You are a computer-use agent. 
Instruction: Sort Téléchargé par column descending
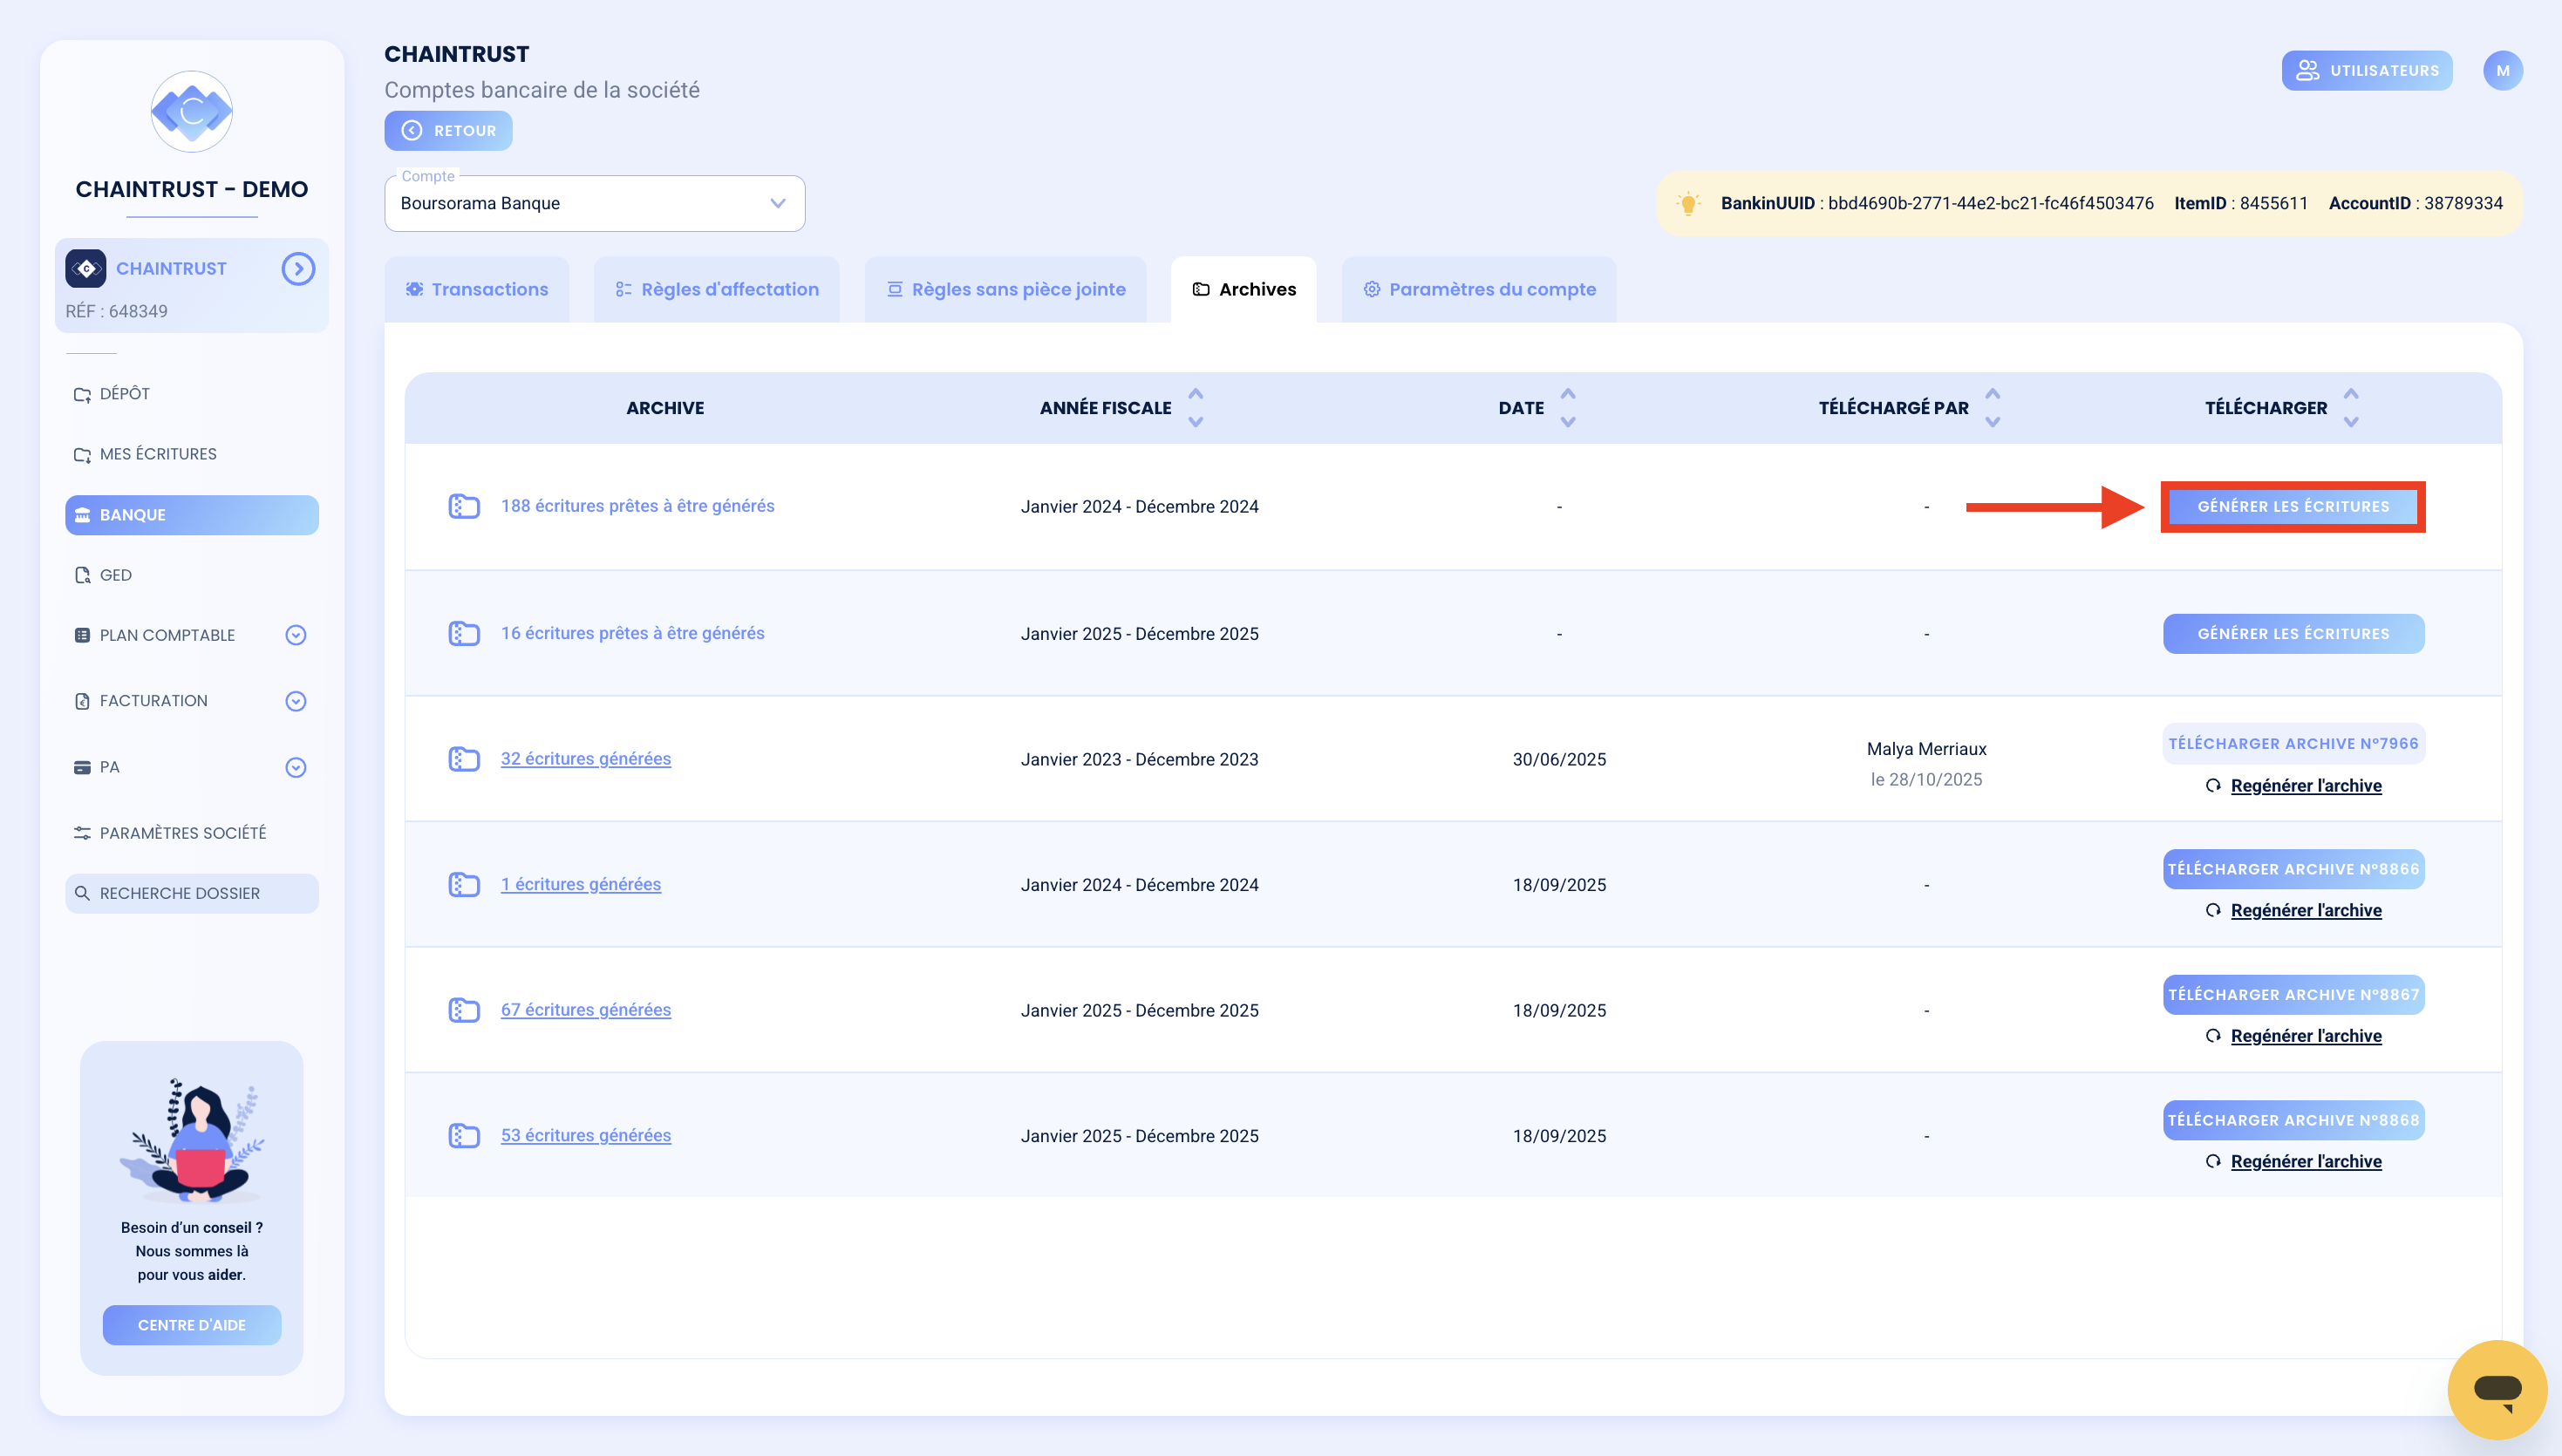pyautogui.click(x=1992, y=422)
